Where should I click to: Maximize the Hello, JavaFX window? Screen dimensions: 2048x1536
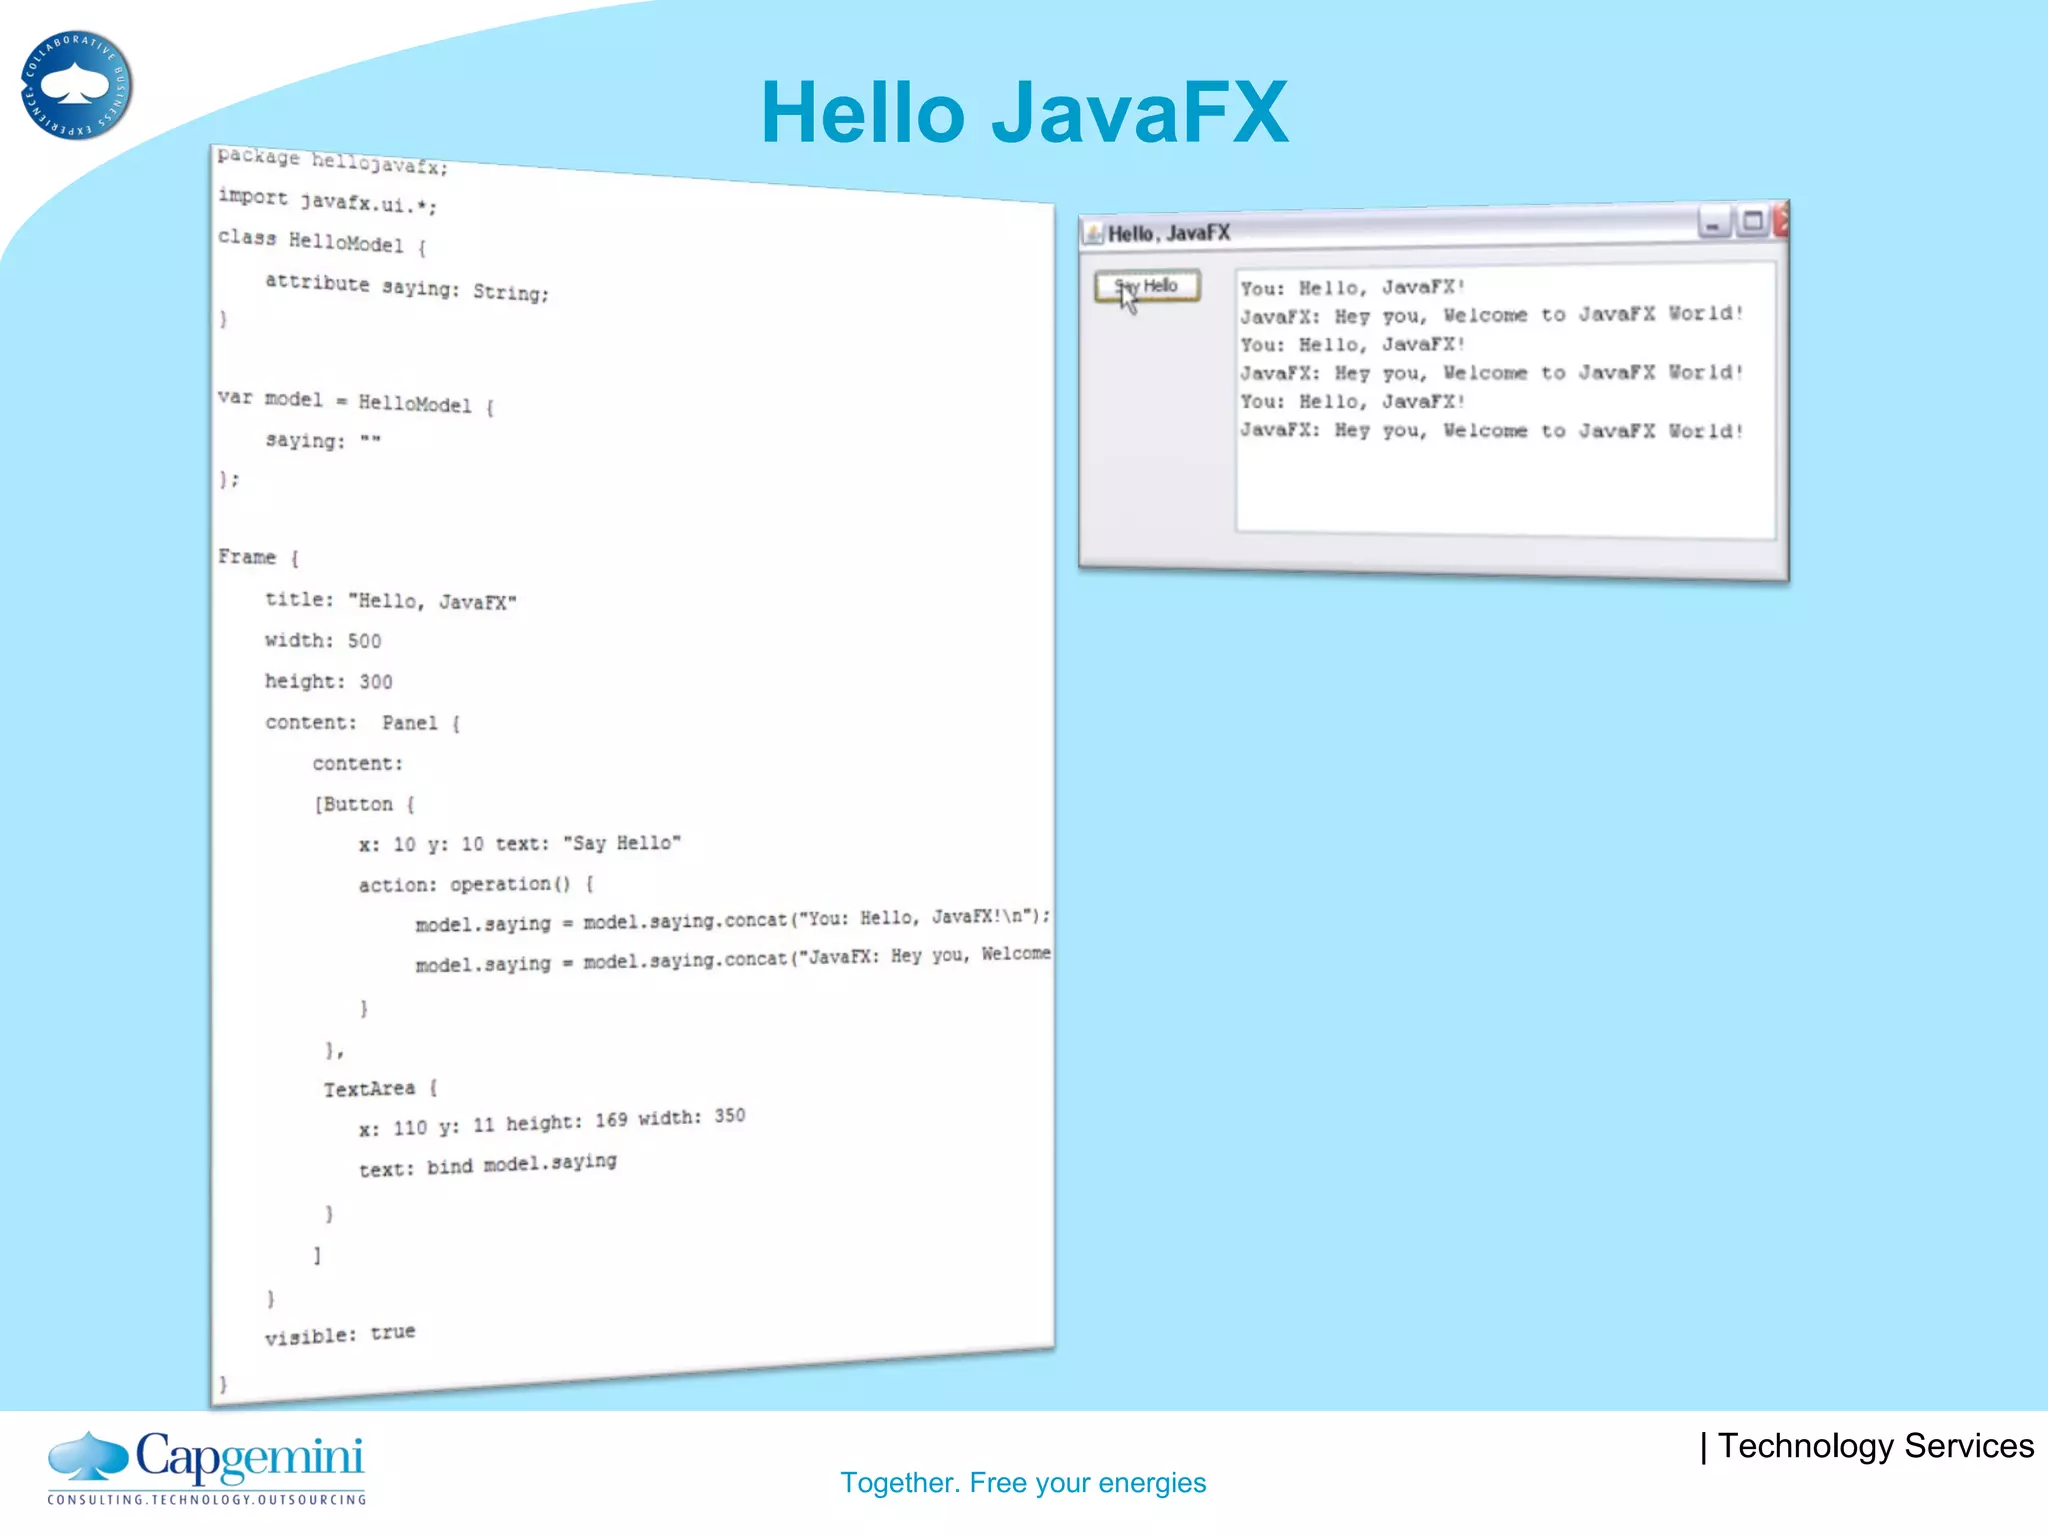point(1752,220)
